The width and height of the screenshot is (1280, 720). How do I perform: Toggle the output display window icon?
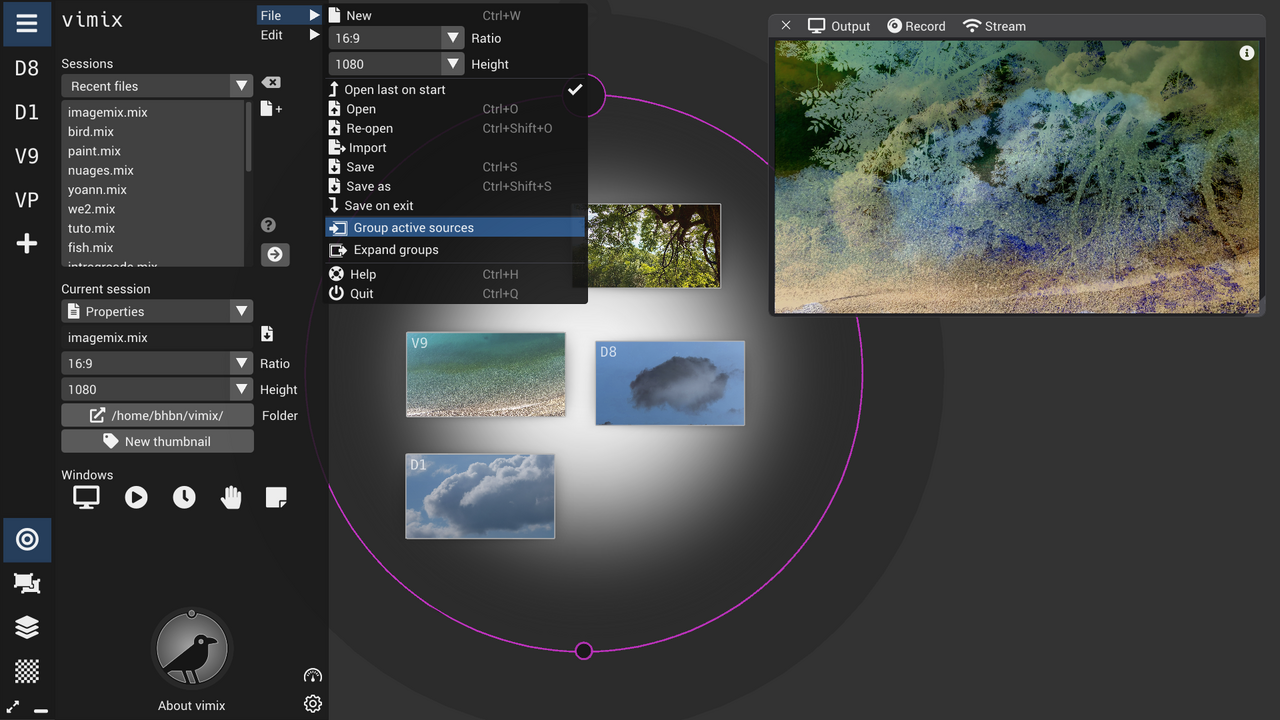click(x=87, y=497)
